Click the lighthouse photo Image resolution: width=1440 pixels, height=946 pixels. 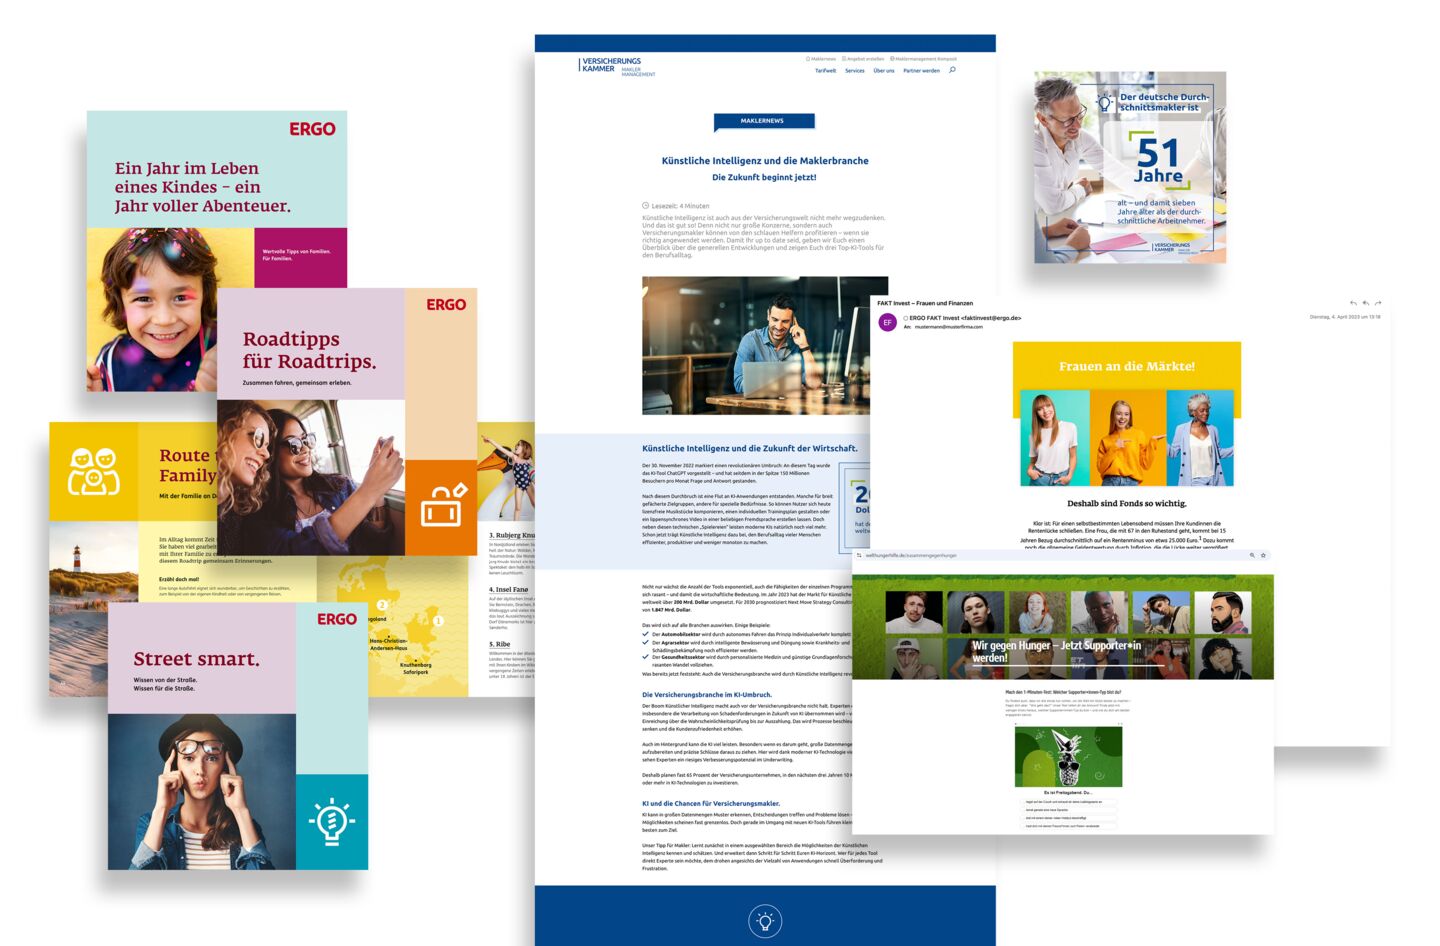tap(93, 608)
